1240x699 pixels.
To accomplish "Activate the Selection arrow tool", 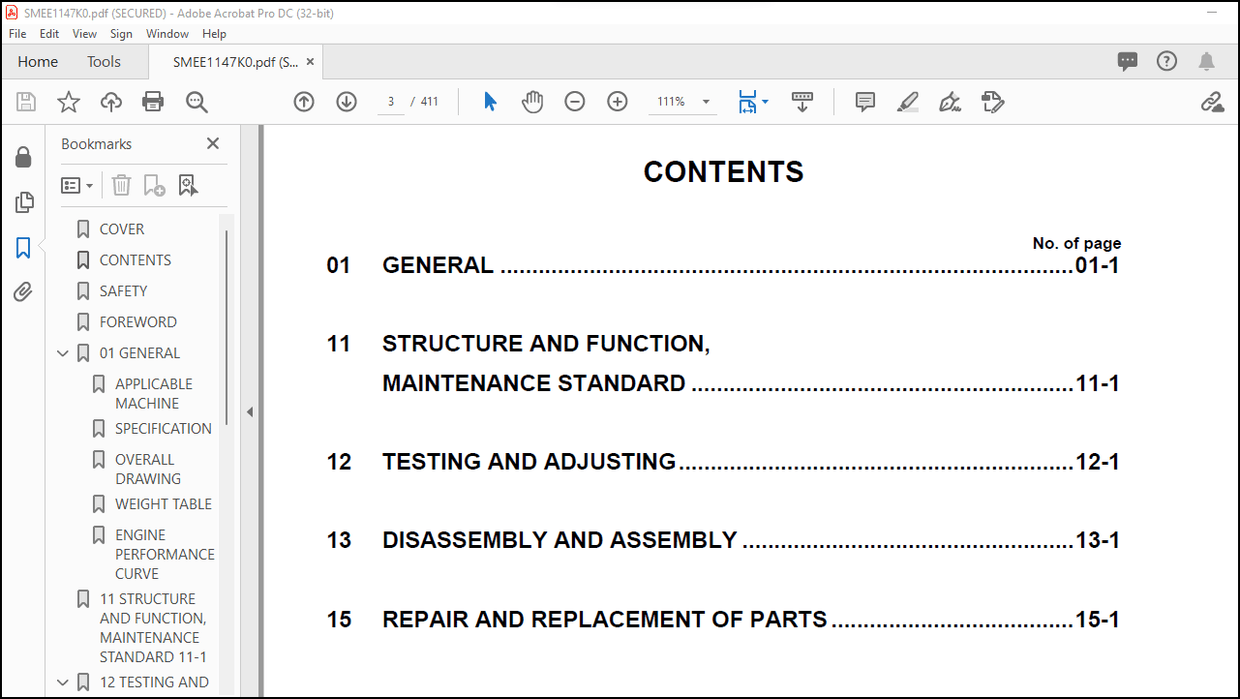I will 489,101.
